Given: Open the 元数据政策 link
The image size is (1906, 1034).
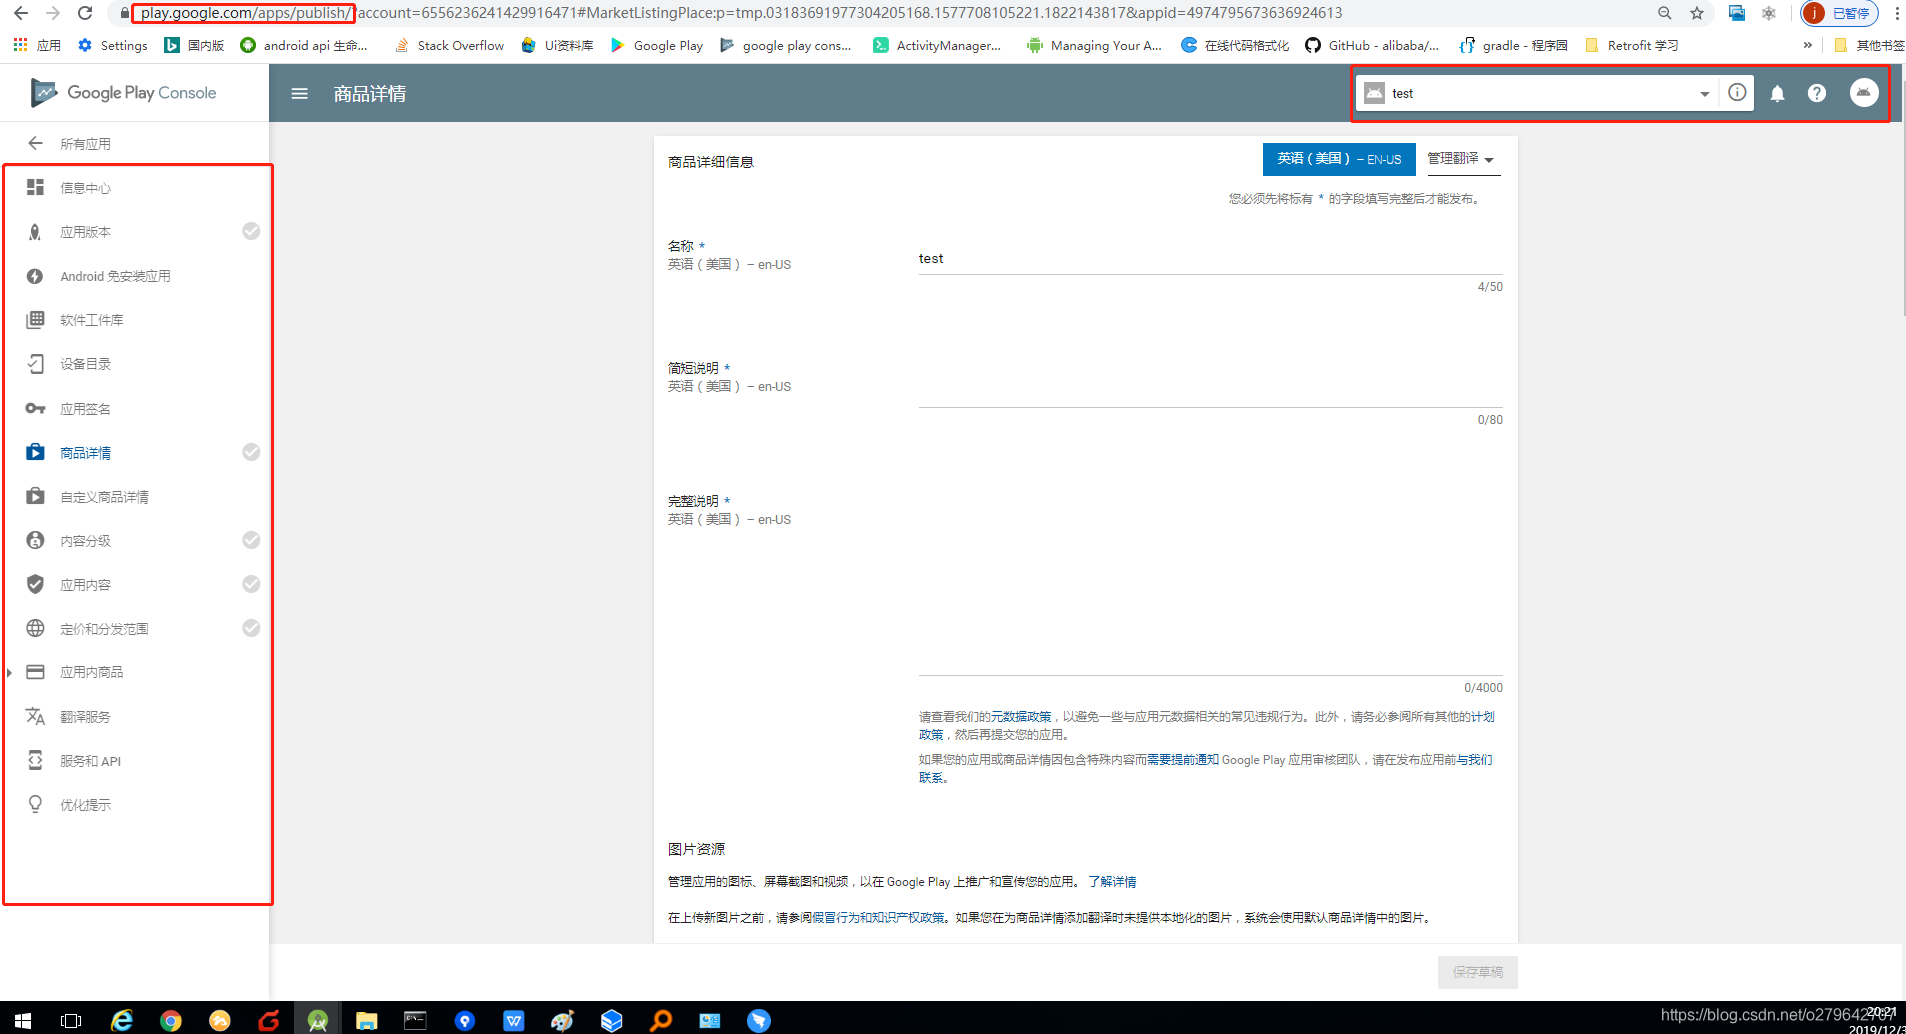Looking at the screenshot, I should coord(1021,717).
